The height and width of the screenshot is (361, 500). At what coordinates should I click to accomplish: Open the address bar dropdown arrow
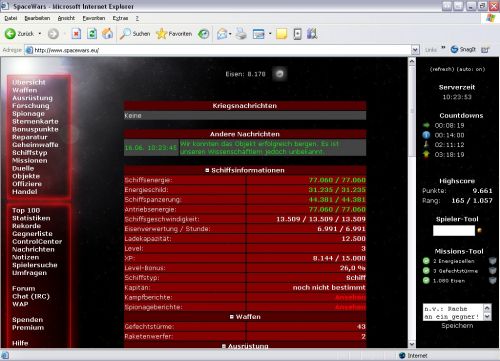[x=415, y=50]
